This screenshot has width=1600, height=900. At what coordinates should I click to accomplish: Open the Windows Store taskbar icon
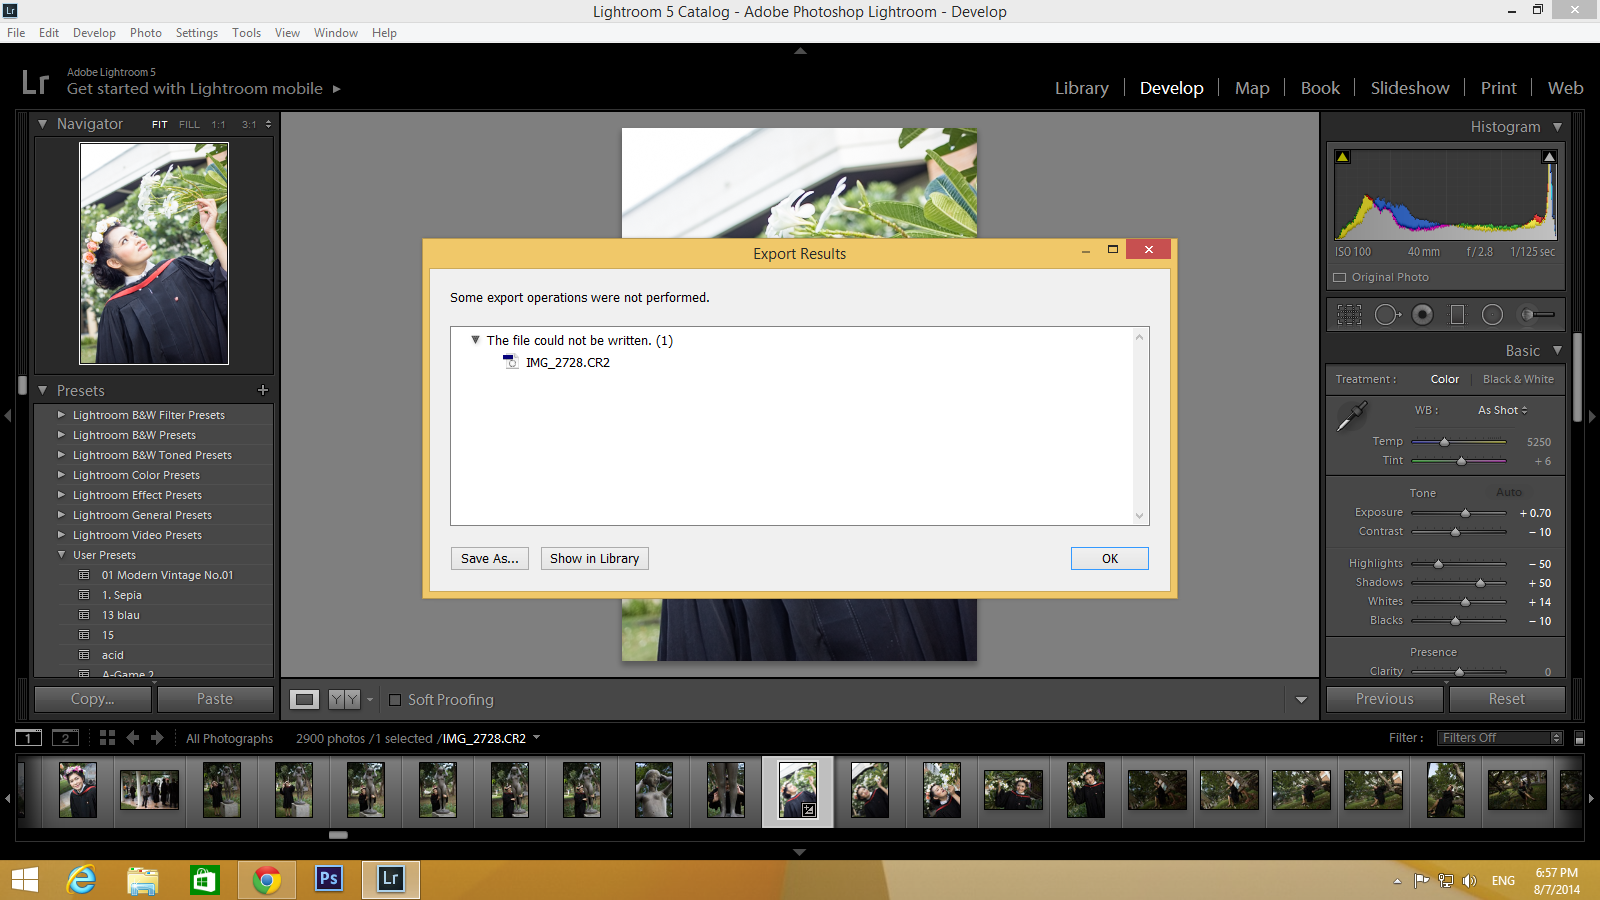205,880
